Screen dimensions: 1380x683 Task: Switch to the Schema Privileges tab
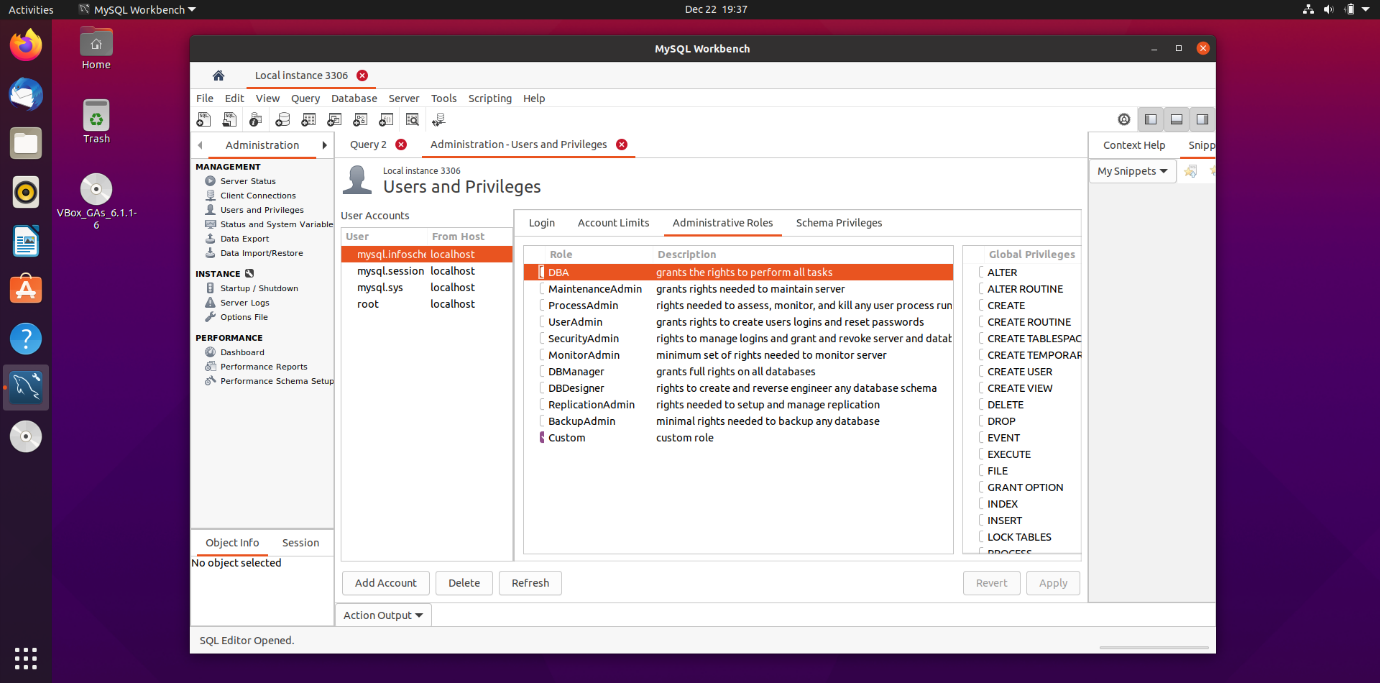[838, 223]
